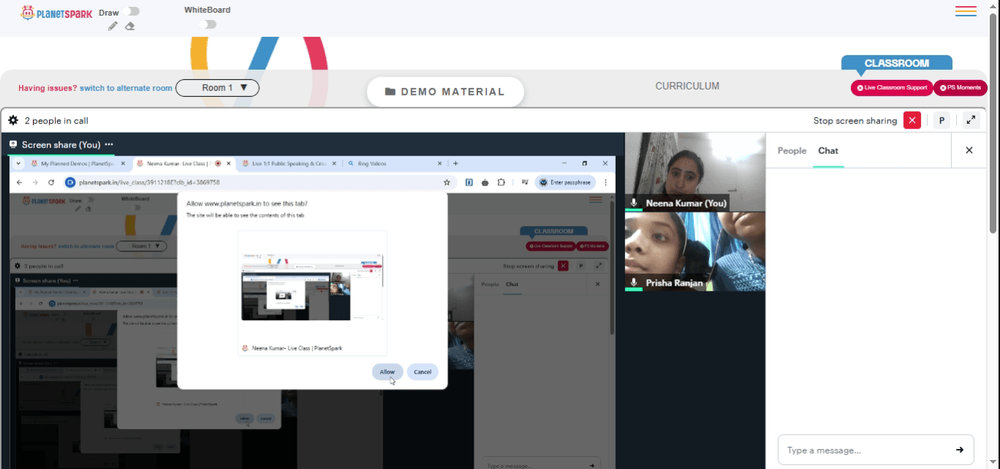Open DEMO MATERIAL
Viewport: 1000px width, 469px height.
(445, 92)
